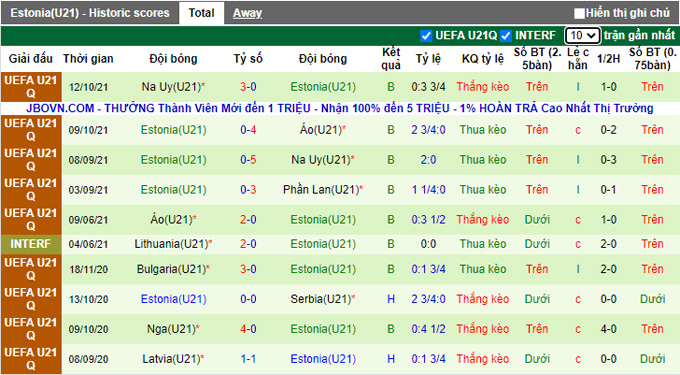Click the date 18/11/20
The image size is (680, 375).
88,270
